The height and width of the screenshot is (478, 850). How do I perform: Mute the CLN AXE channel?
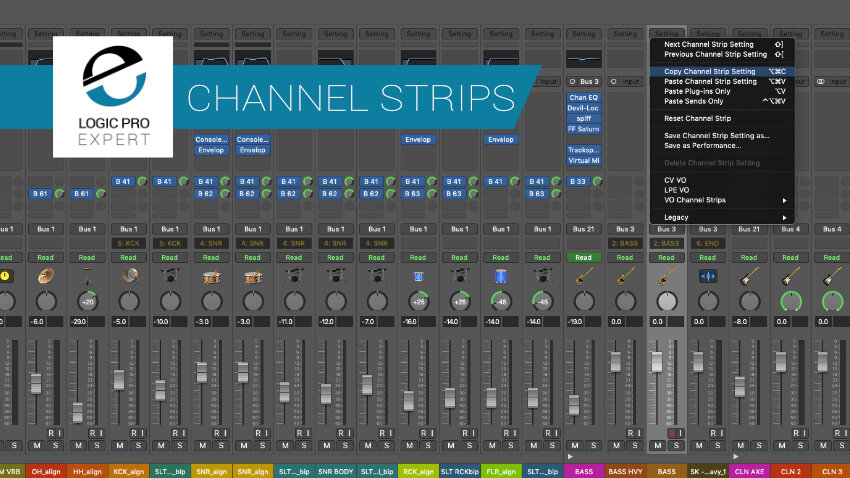pos(740,445)
